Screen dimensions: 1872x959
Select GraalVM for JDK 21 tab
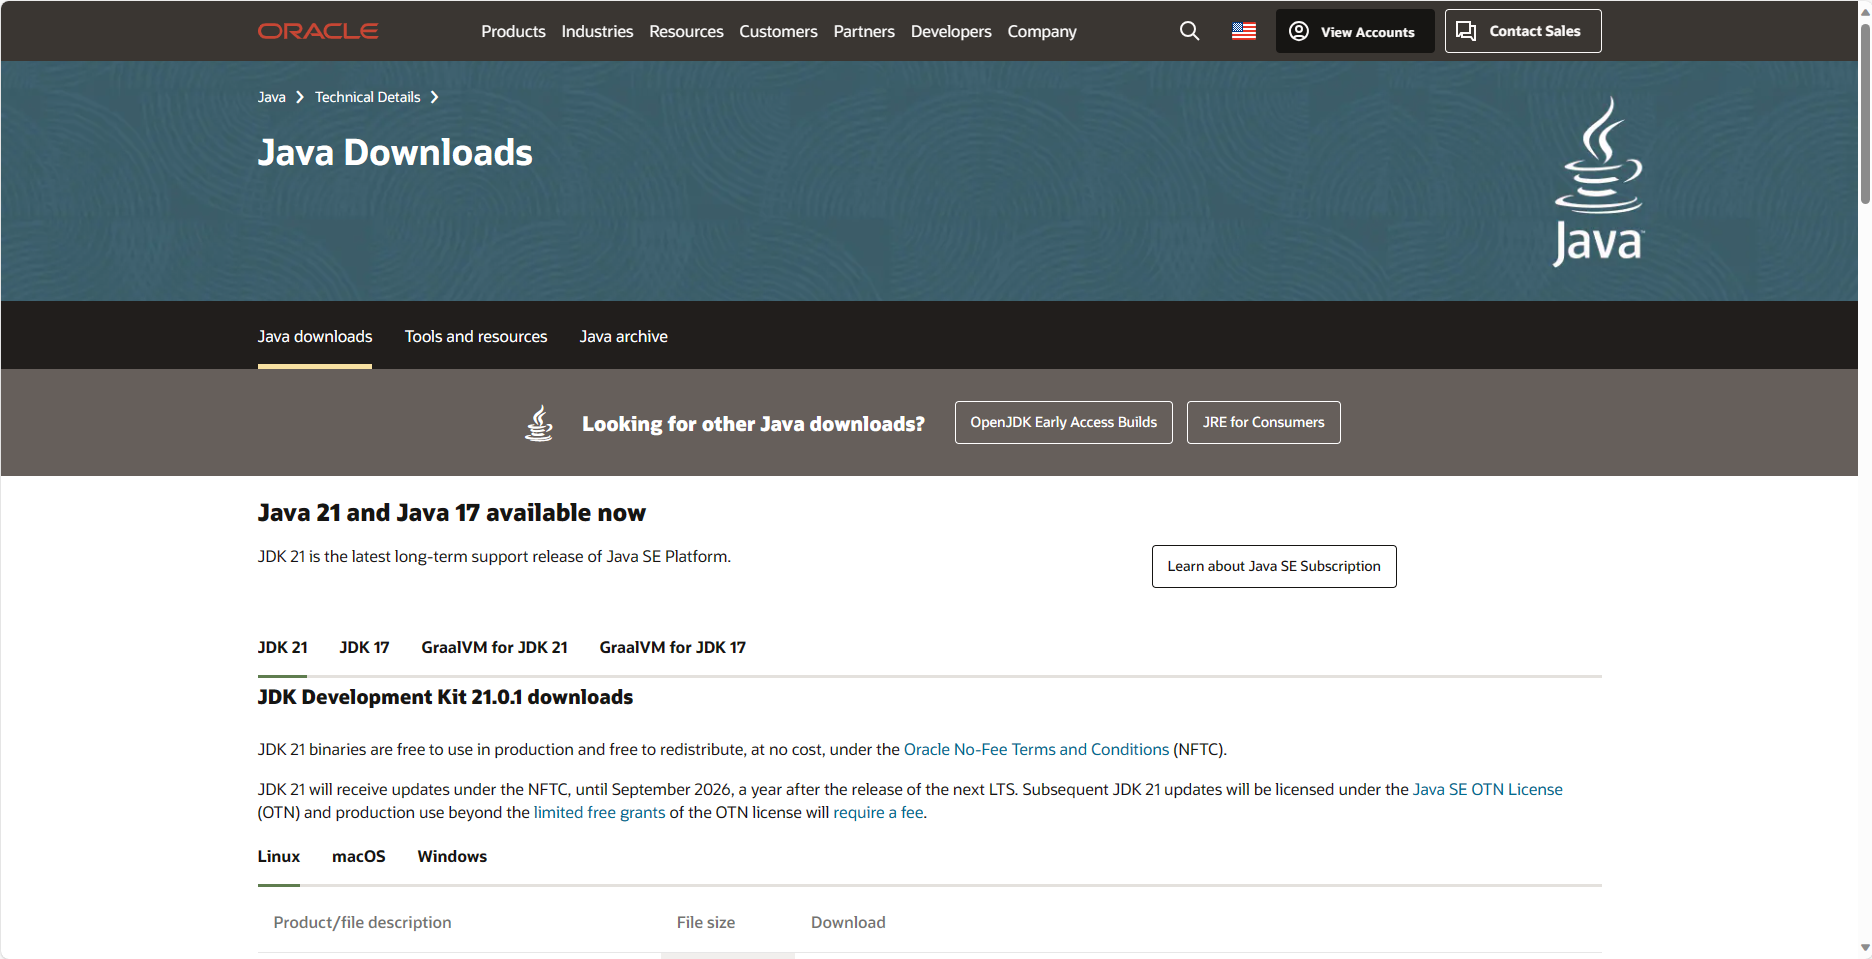tap(494, 647)
